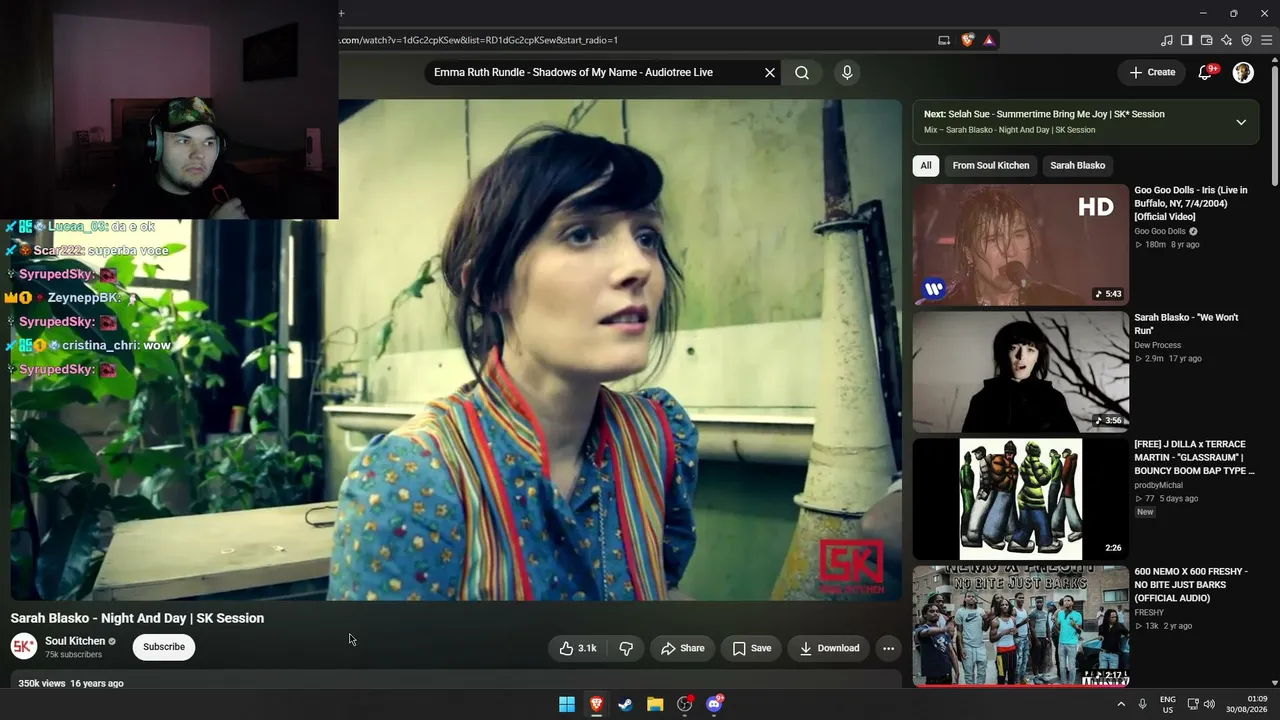Click the Goo Goo Dolls channel name
The image size is (1280, 720).
[x=1160, y=231]
